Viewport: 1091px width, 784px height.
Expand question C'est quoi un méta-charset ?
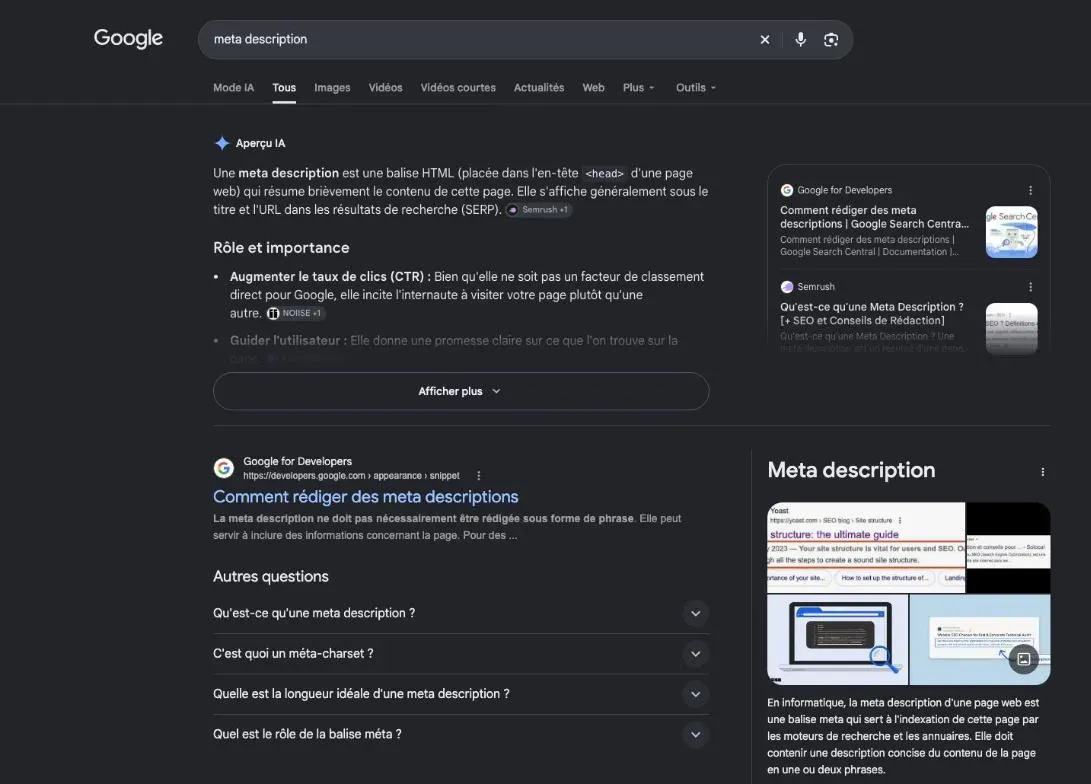tap(461, 654)
